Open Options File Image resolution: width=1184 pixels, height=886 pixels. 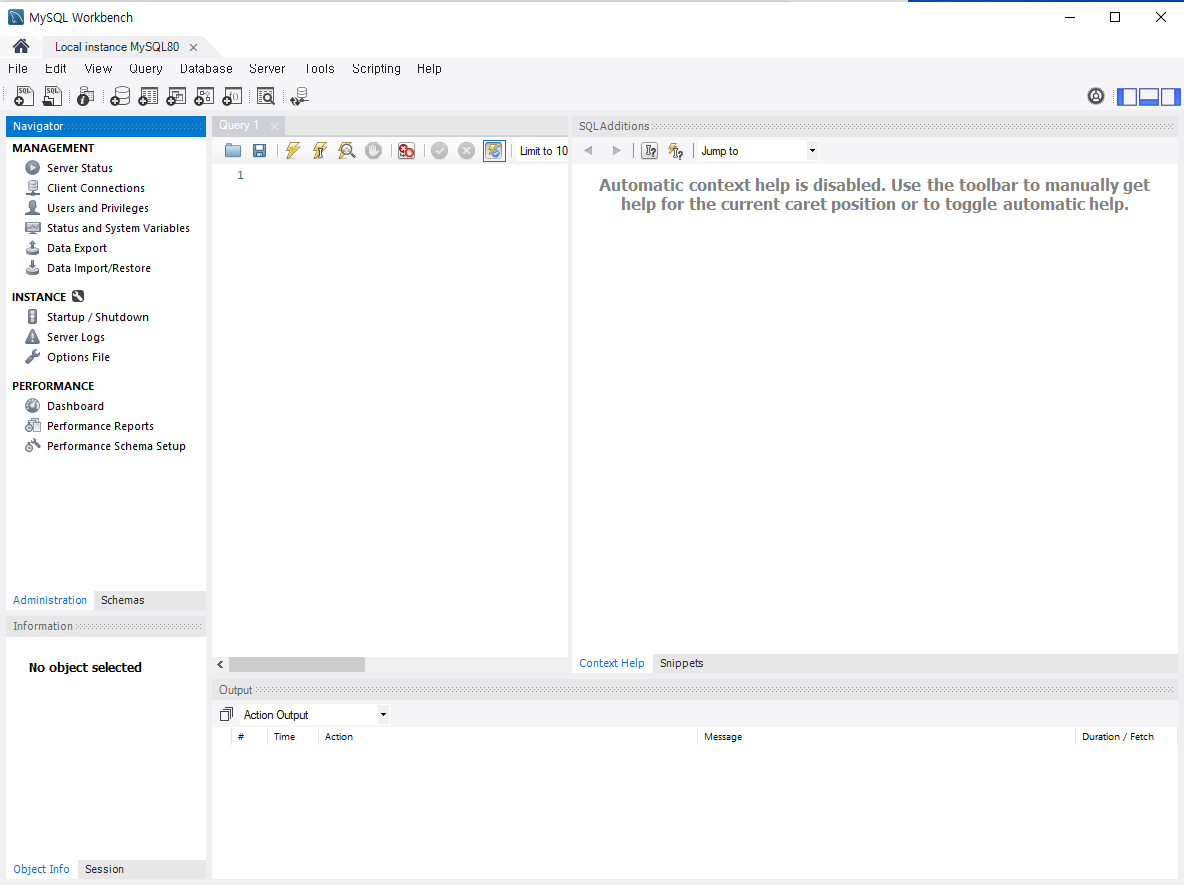[x=79, y=357]
